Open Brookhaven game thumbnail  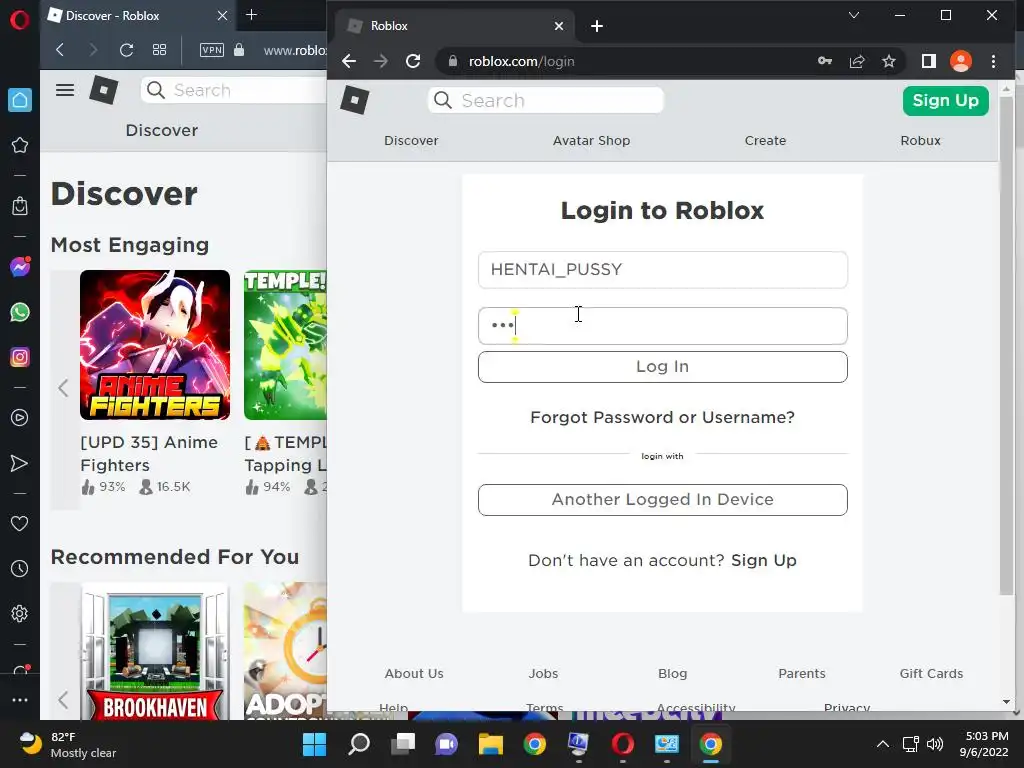pyautogui.click(x=155, y=652)
